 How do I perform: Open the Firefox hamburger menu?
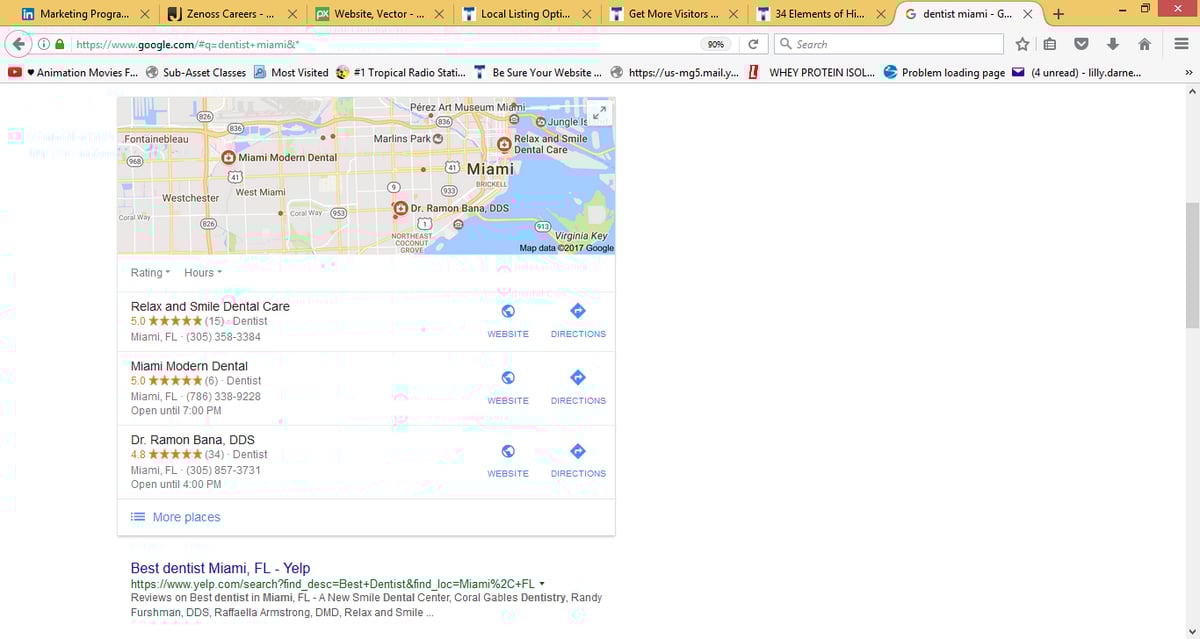[1180, 44]
